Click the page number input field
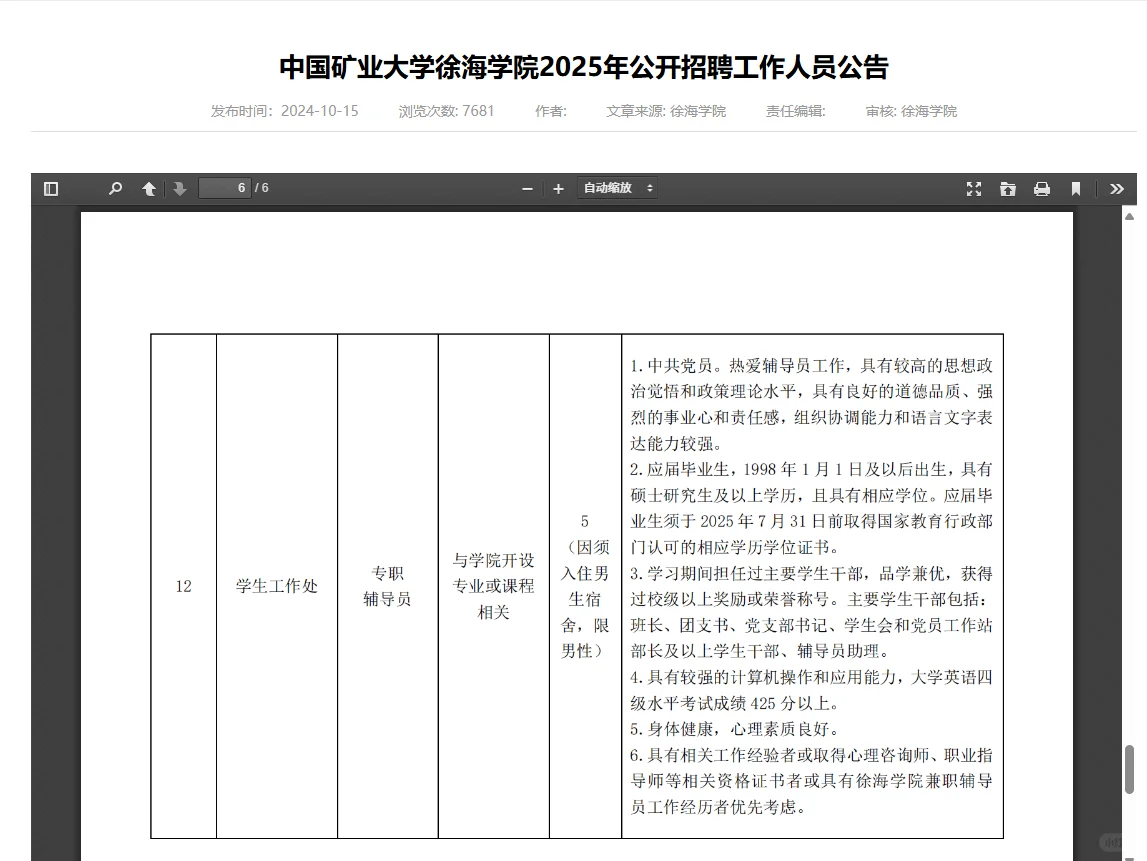The image size is (1147, 861). click(x=225, y=188)
